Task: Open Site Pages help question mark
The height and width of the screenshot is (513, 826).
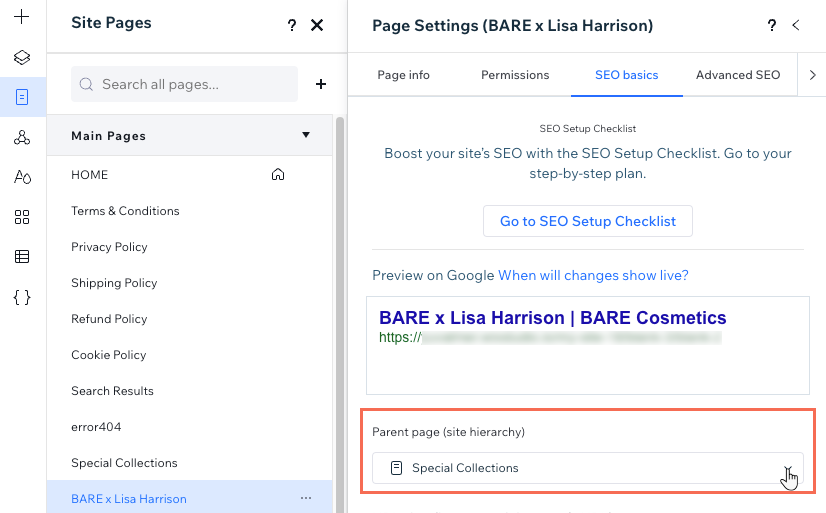Action: [292, 26]
